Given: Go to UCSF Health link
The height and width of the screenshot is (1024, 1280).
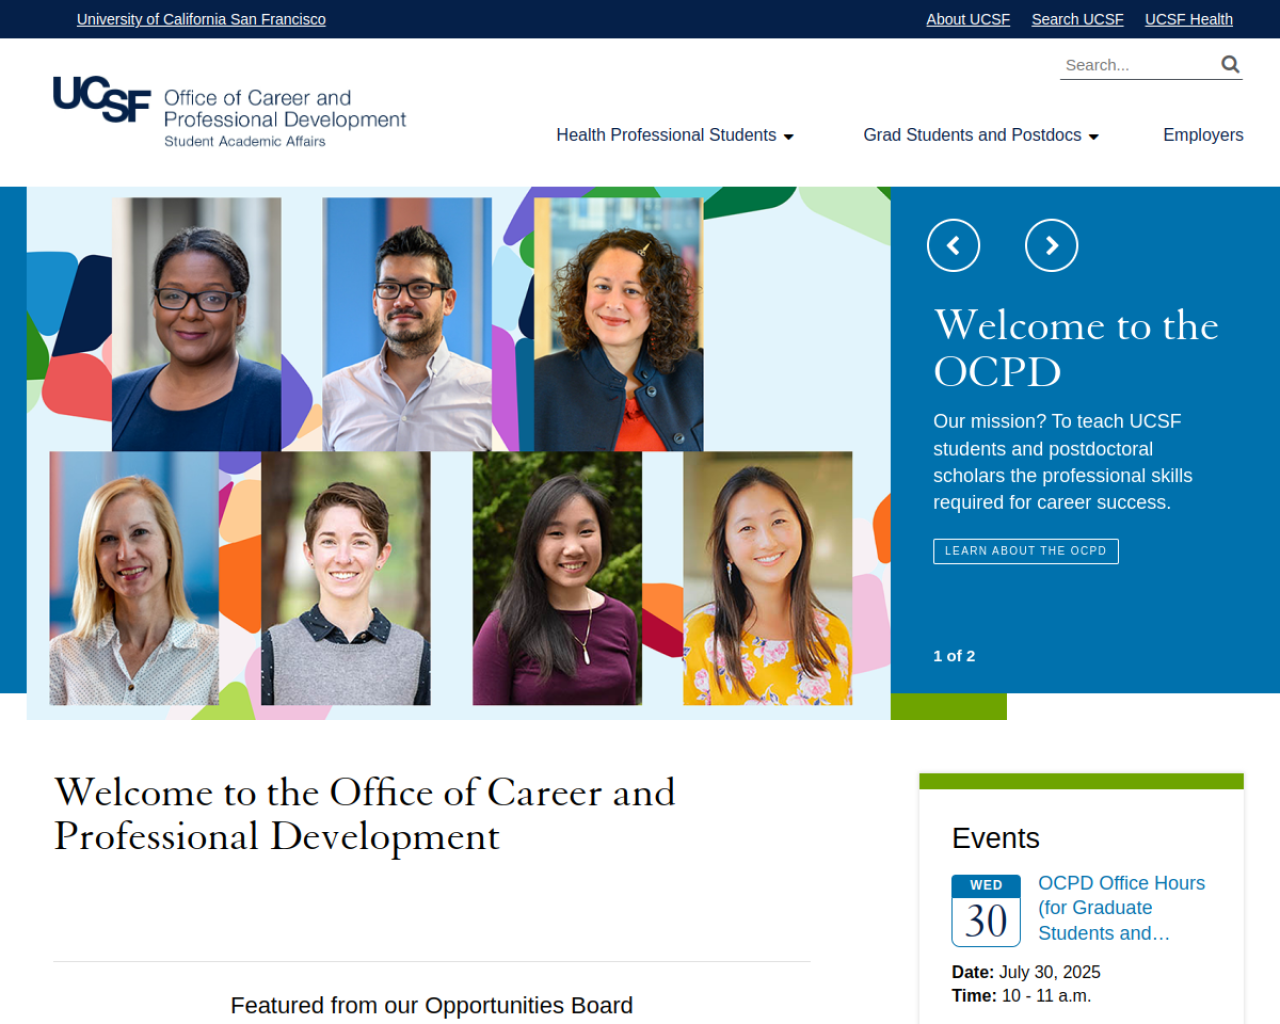Looking at the screenshot, I should 1188,19.
